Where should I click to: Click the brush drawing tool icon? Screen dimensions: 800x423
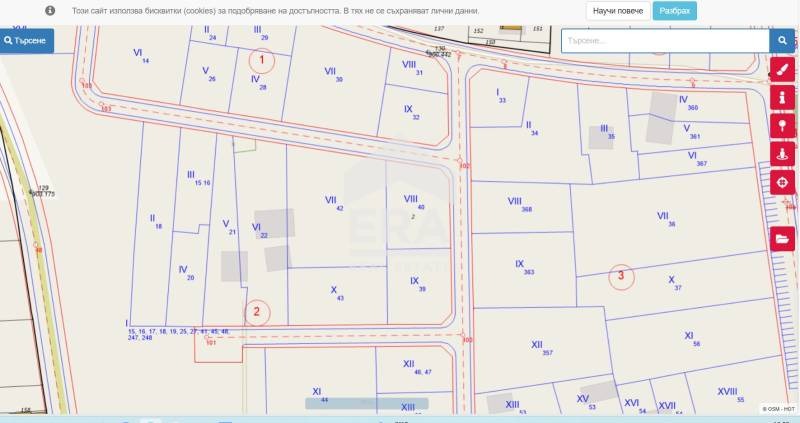(782, 70)
